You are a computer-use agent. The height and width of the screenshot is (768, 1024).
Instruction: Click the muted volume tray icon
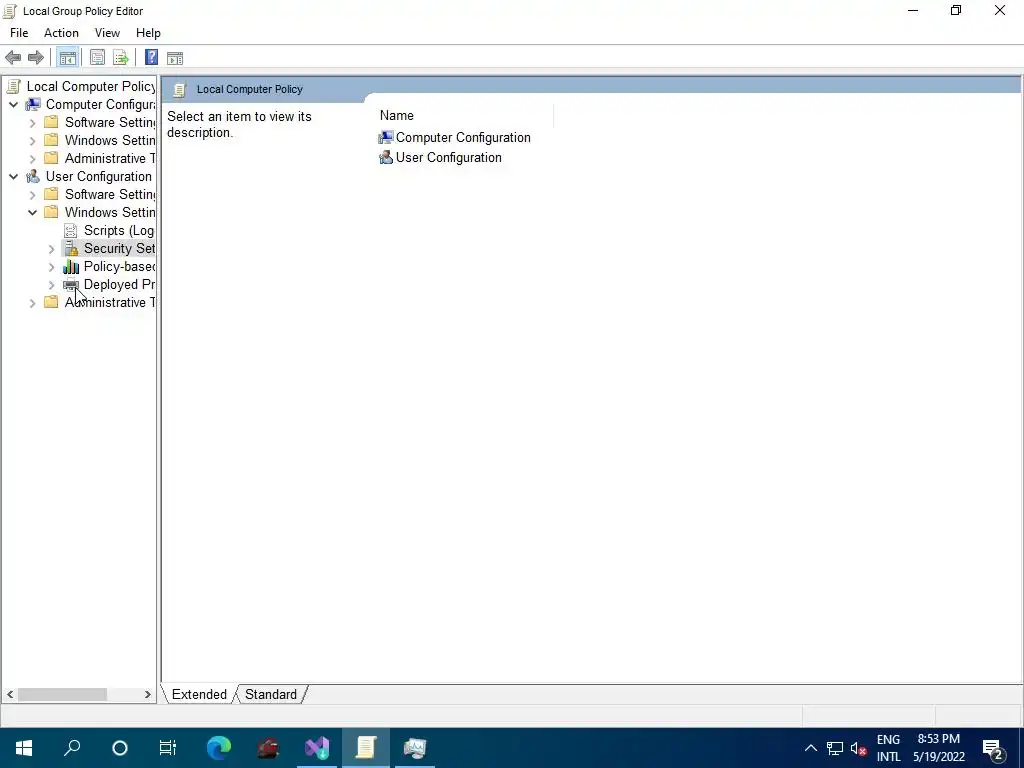pos(858,748)
